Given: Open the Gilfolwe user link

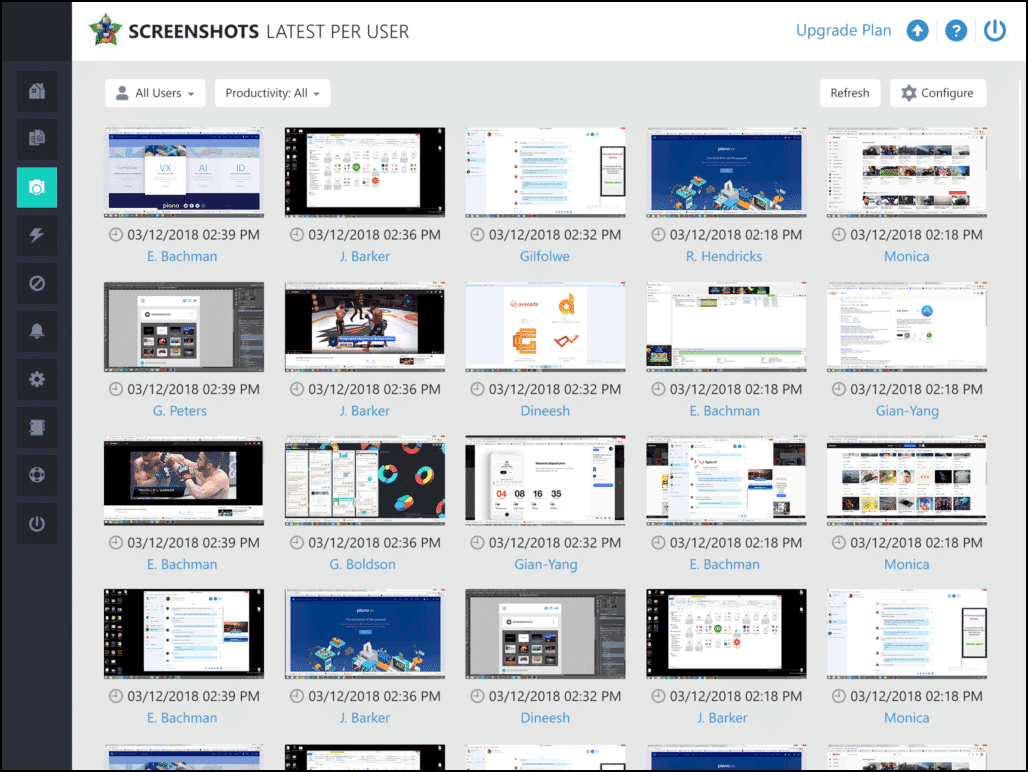Looking at the screenshot, I should tap(545, 256).
